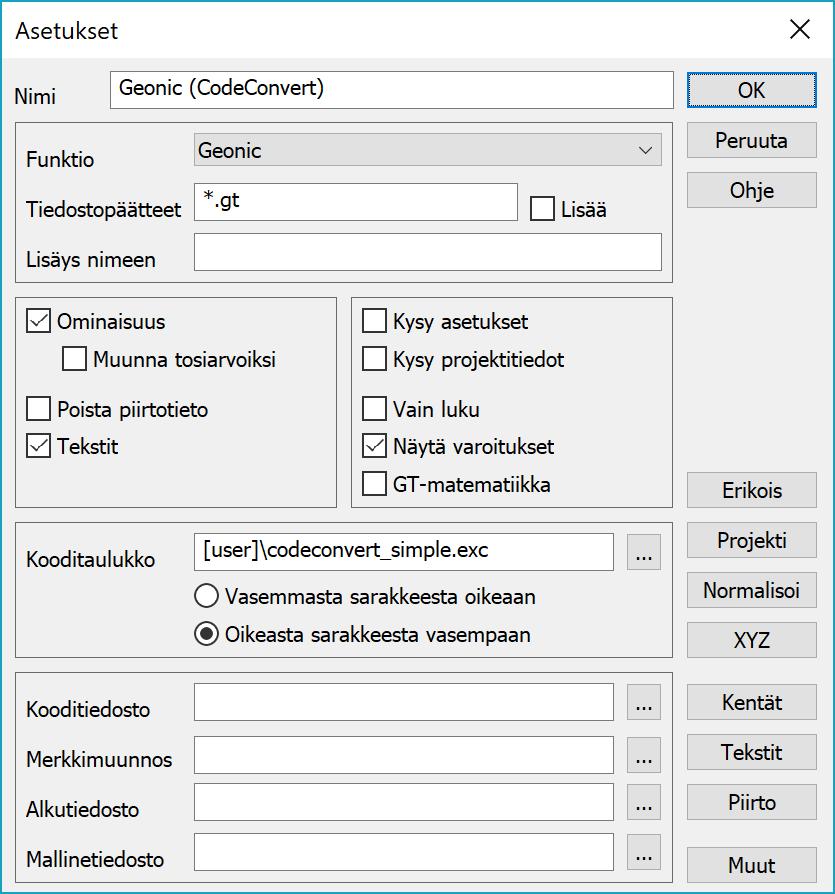Viewport: 835px width, 894px height.
Task: Select Oikeasta sarakkeesta vasempaan radio option
Action: tap(206, 634)
